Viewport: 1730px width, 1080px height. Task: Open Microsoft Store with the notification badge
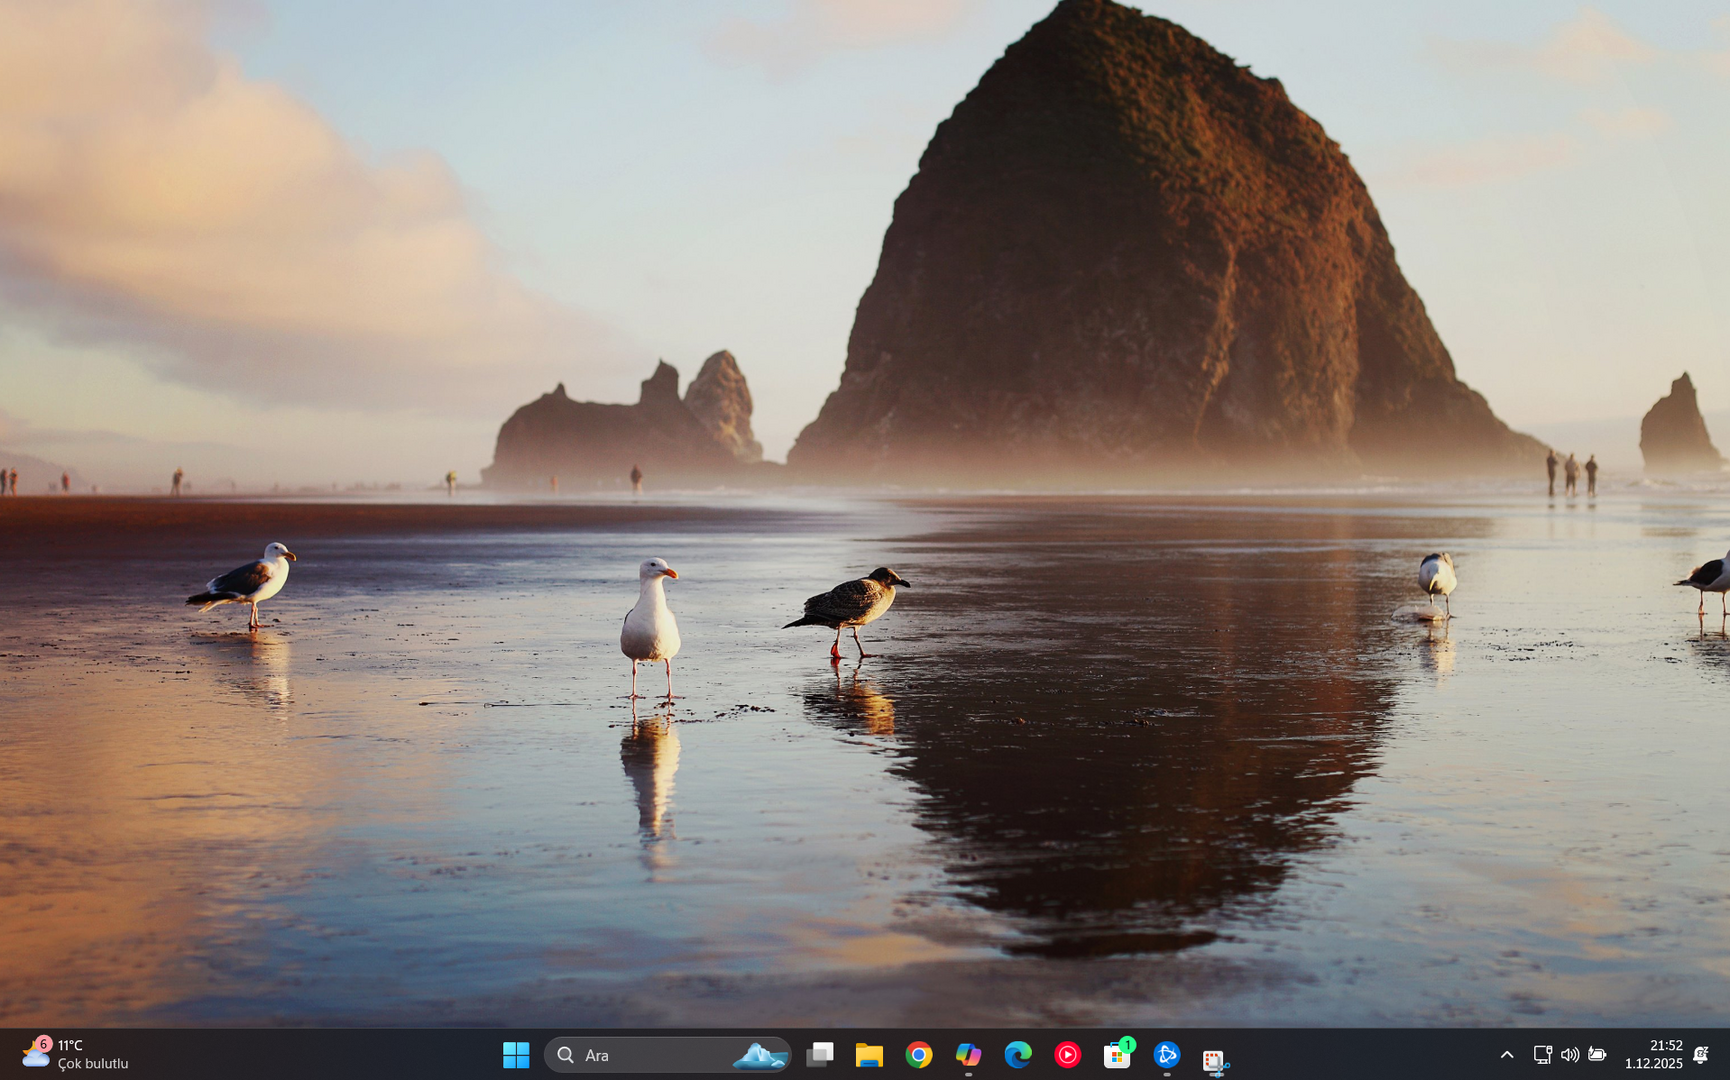(x=1117, y=1055)
